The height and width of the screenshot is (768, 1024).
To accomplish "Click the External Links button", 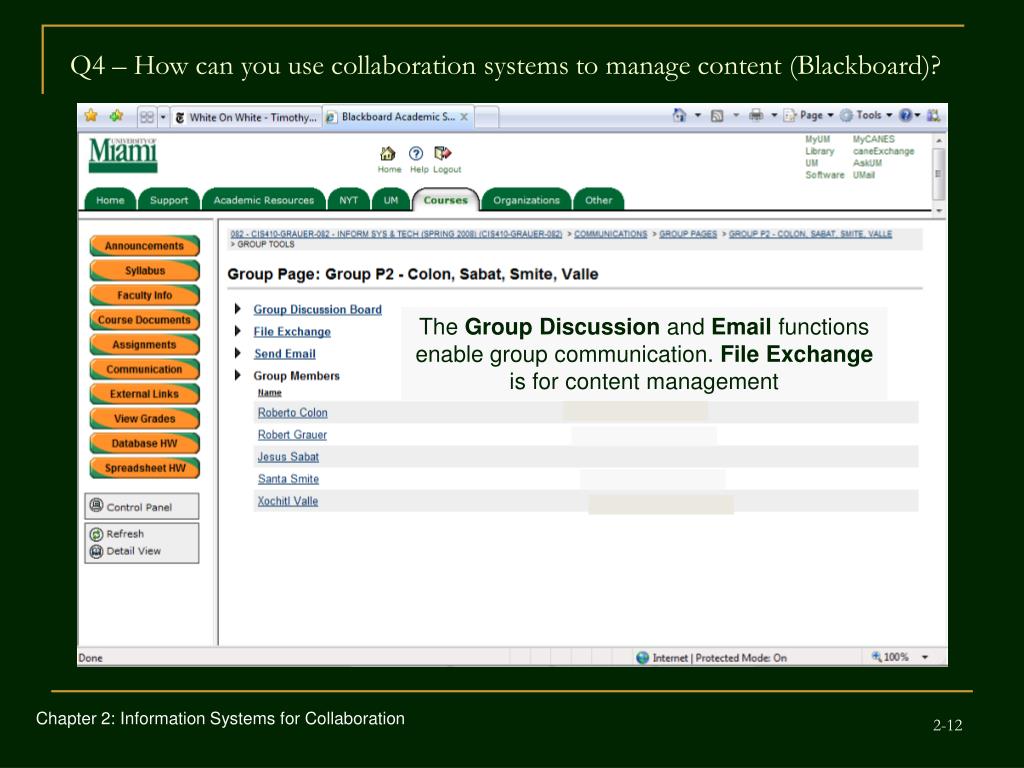I will [x=144, y=394].
